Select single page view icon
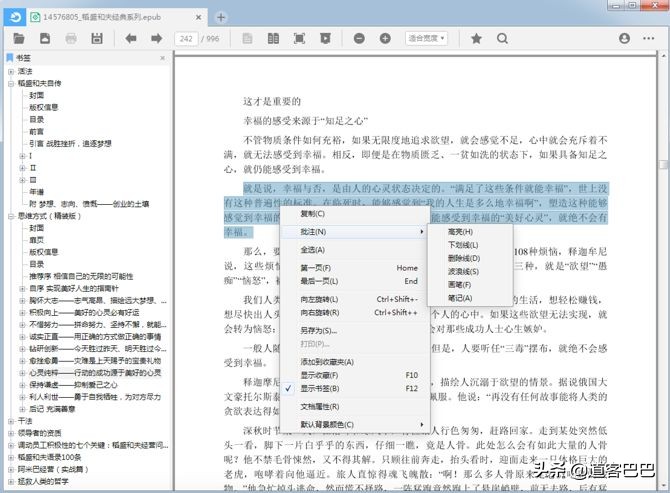 click(247, 38)
